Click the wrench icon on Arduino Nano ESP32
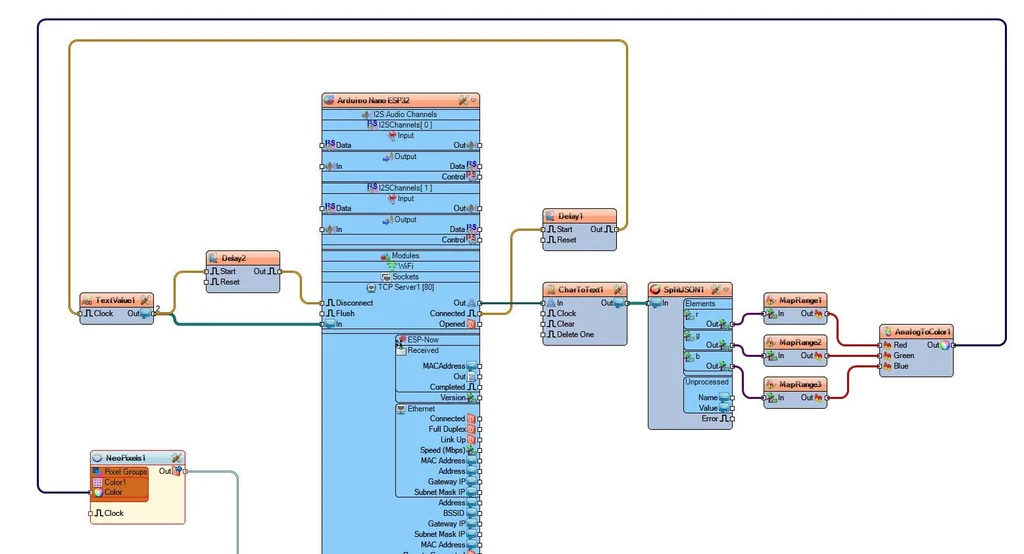 coord(463,100)
